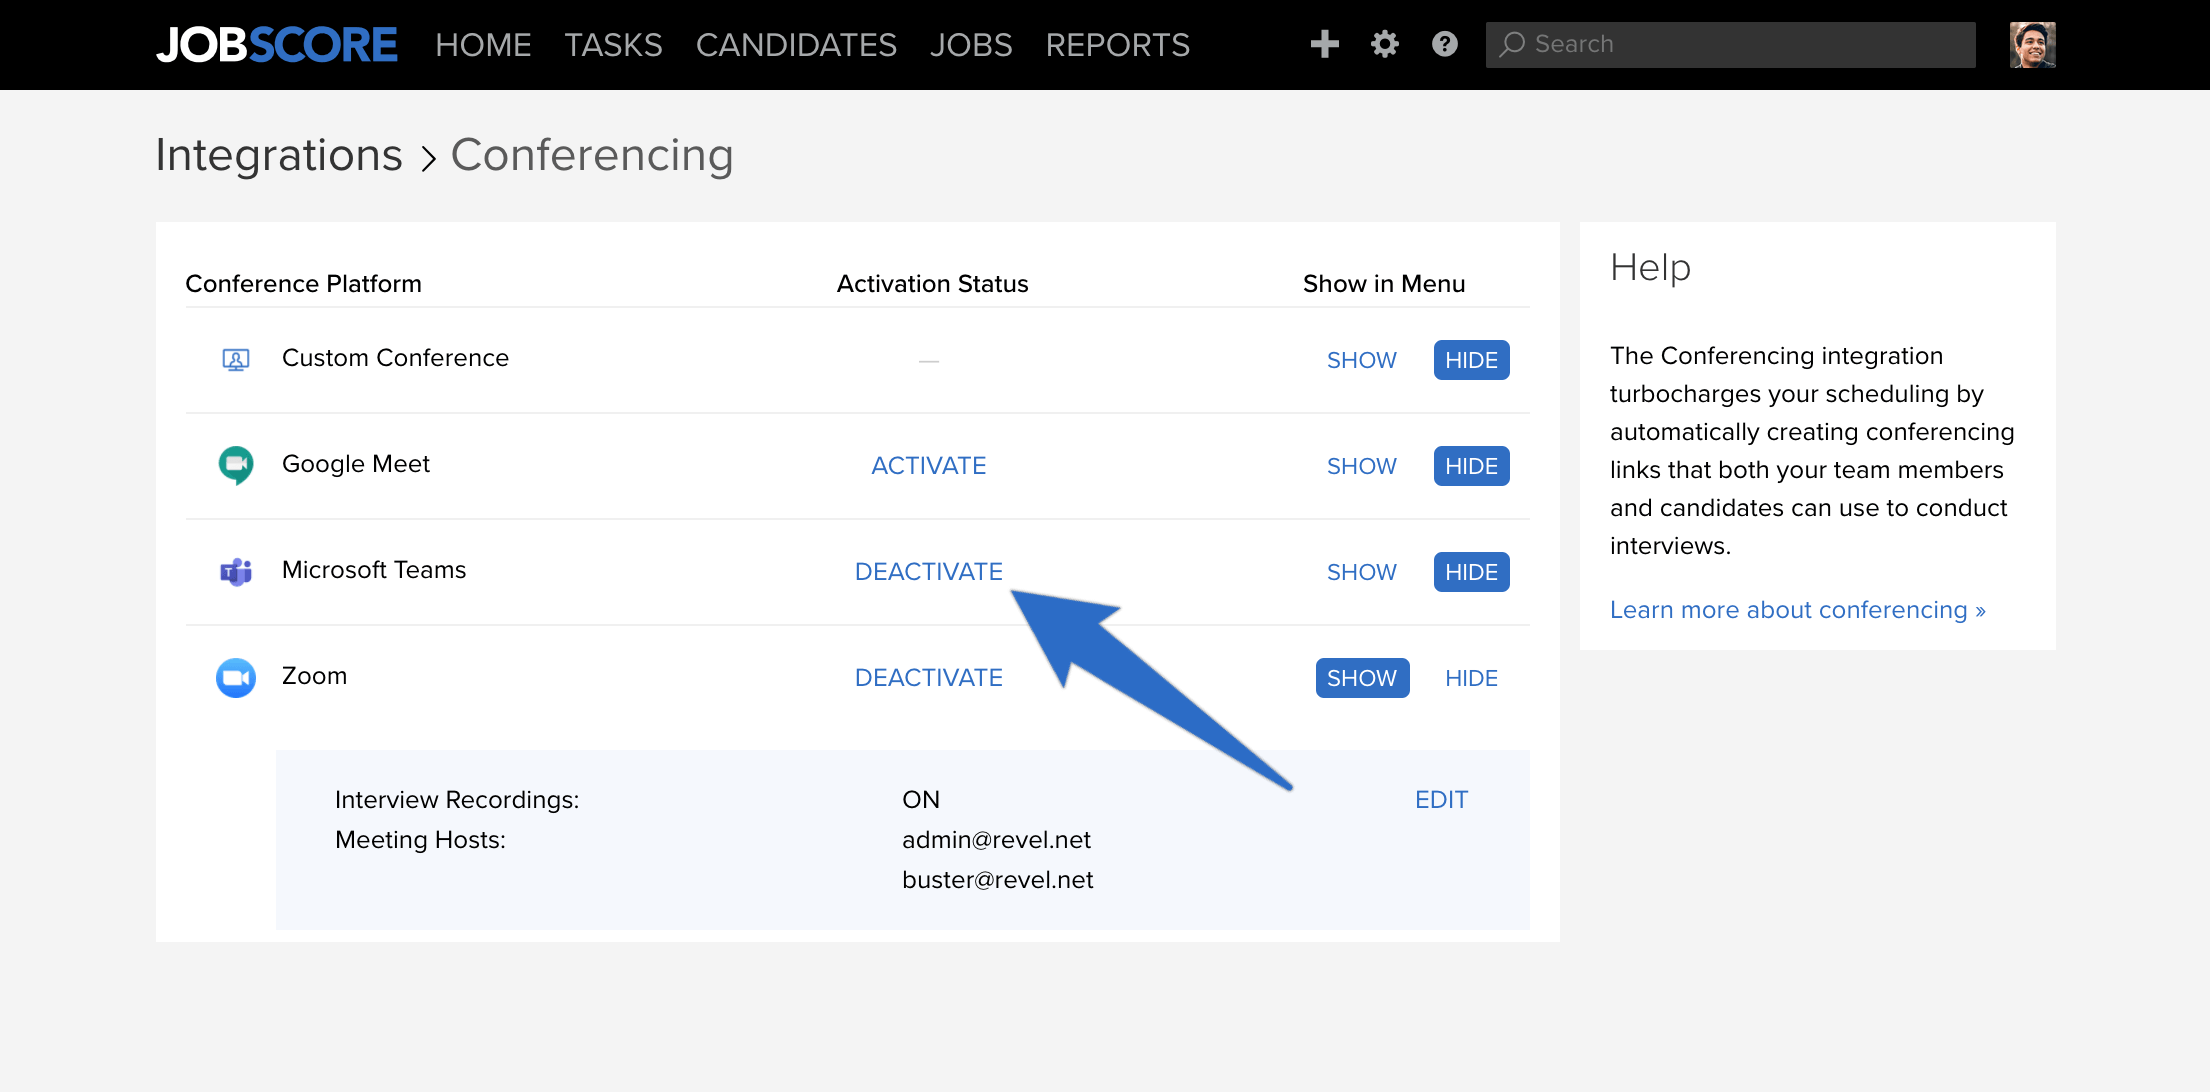
Task: Click the Custom Conference monitor icon
Action: [x=236, y=360]
